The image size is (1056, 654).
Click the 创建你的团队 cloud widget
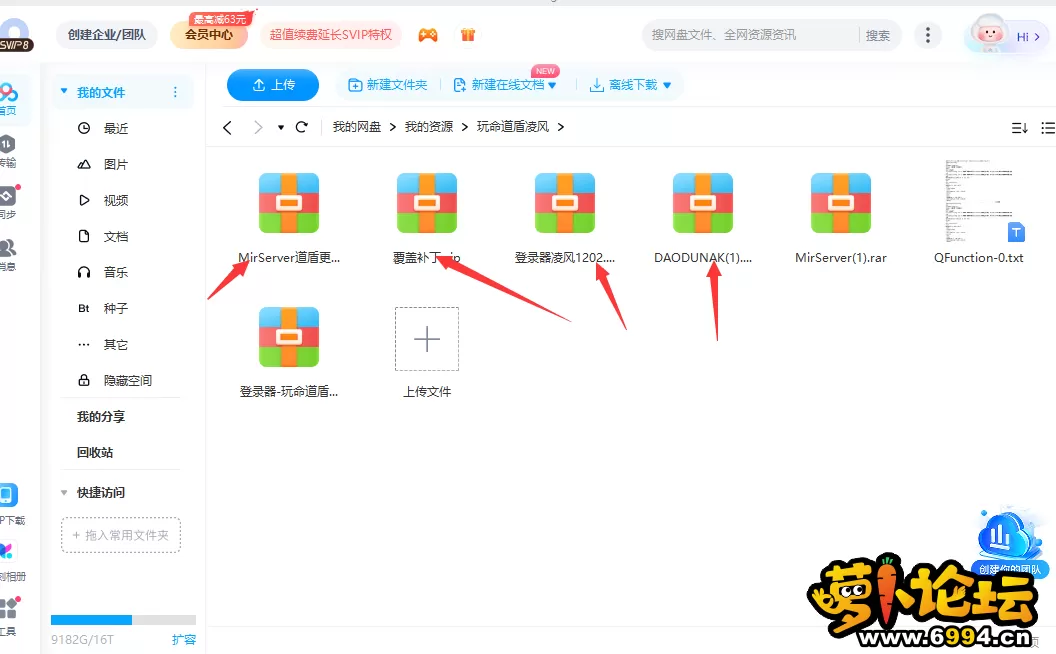[1009, 544]
